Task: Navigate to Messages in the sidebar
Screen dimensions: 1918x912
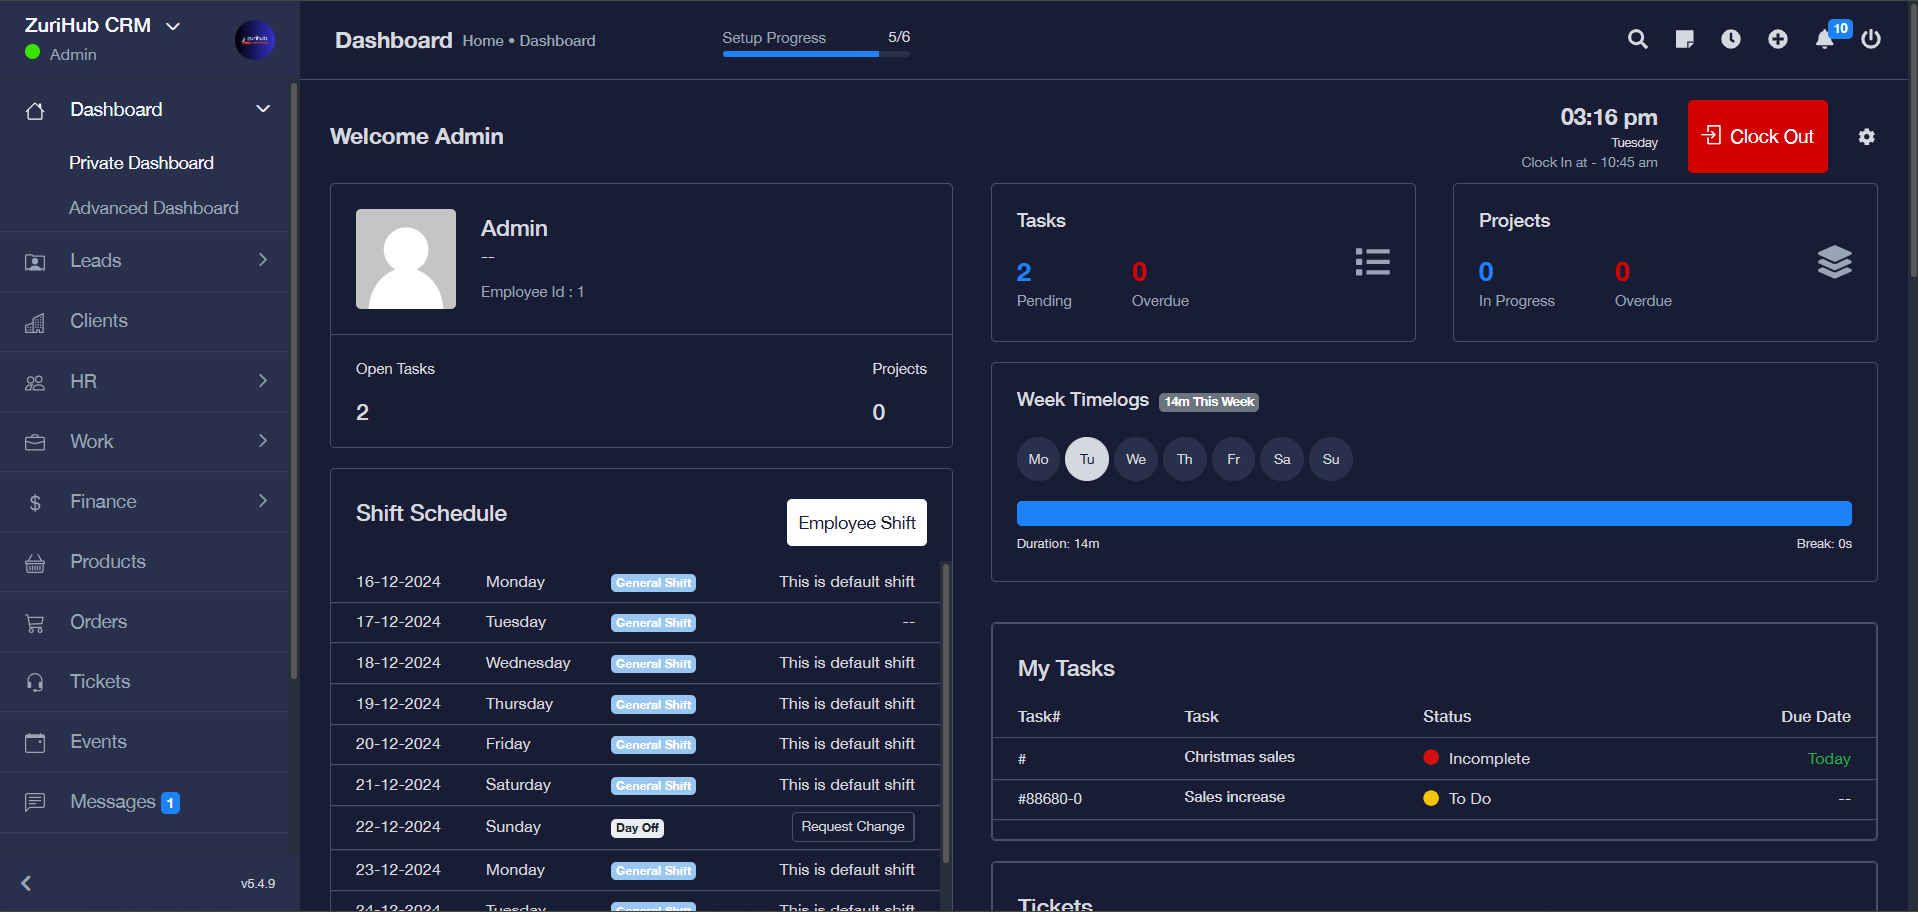Action: coord(112,801)
